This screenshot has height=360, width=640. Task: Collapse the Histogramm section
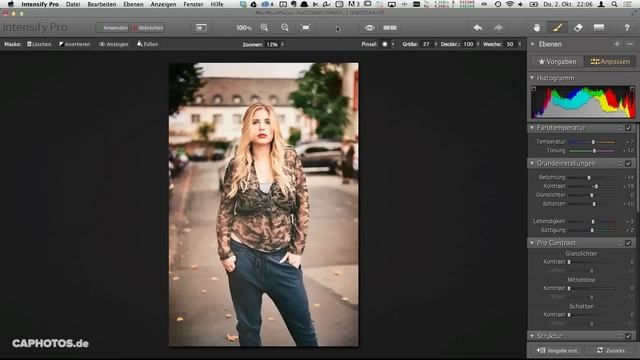tap(532, 78)
